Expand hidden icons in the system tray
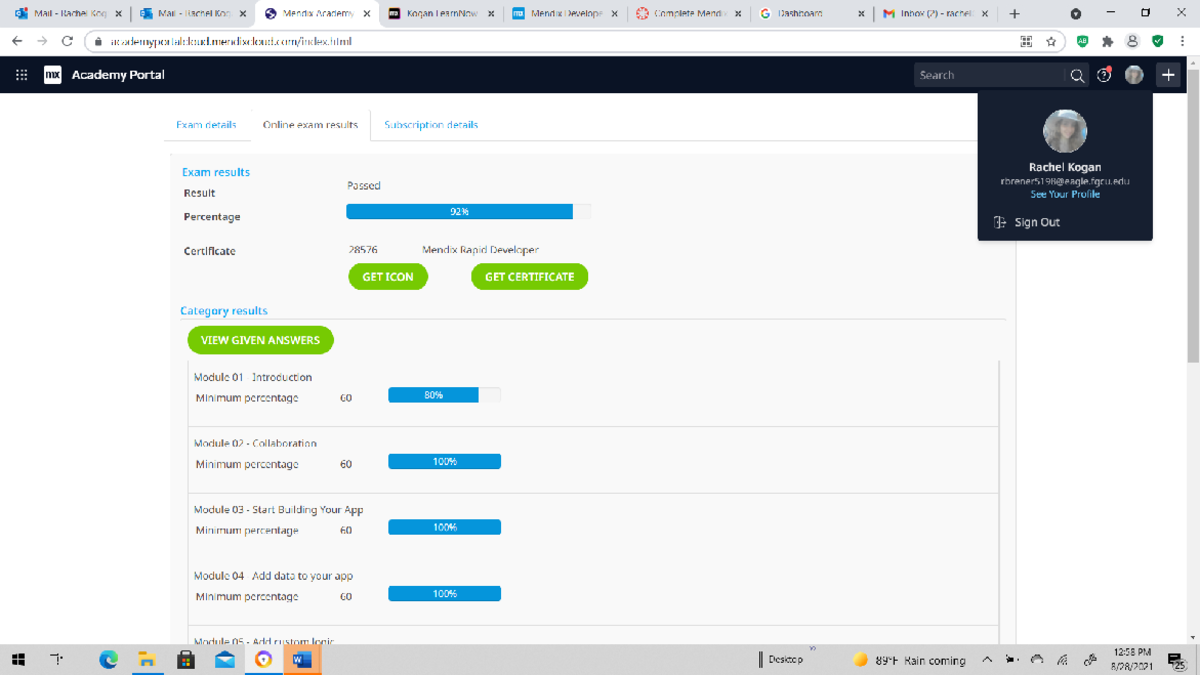 pyautogui.click(x=986, y=659)
